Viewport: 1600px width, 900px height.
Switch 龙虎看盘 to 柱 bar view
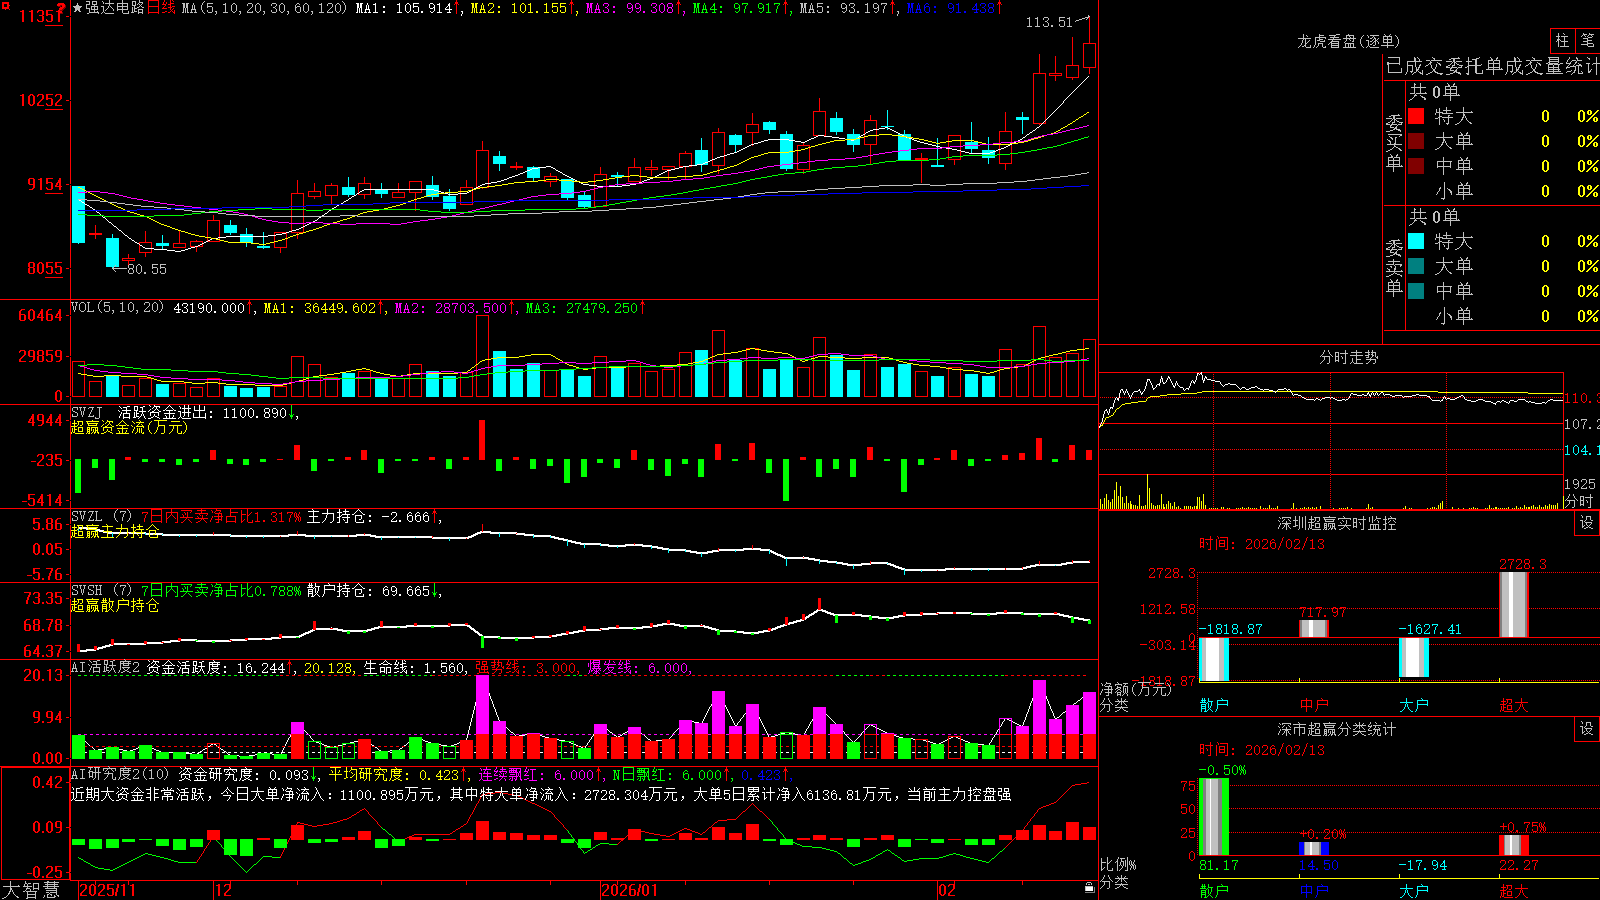pyautogui.click(x=1562, y=41)
